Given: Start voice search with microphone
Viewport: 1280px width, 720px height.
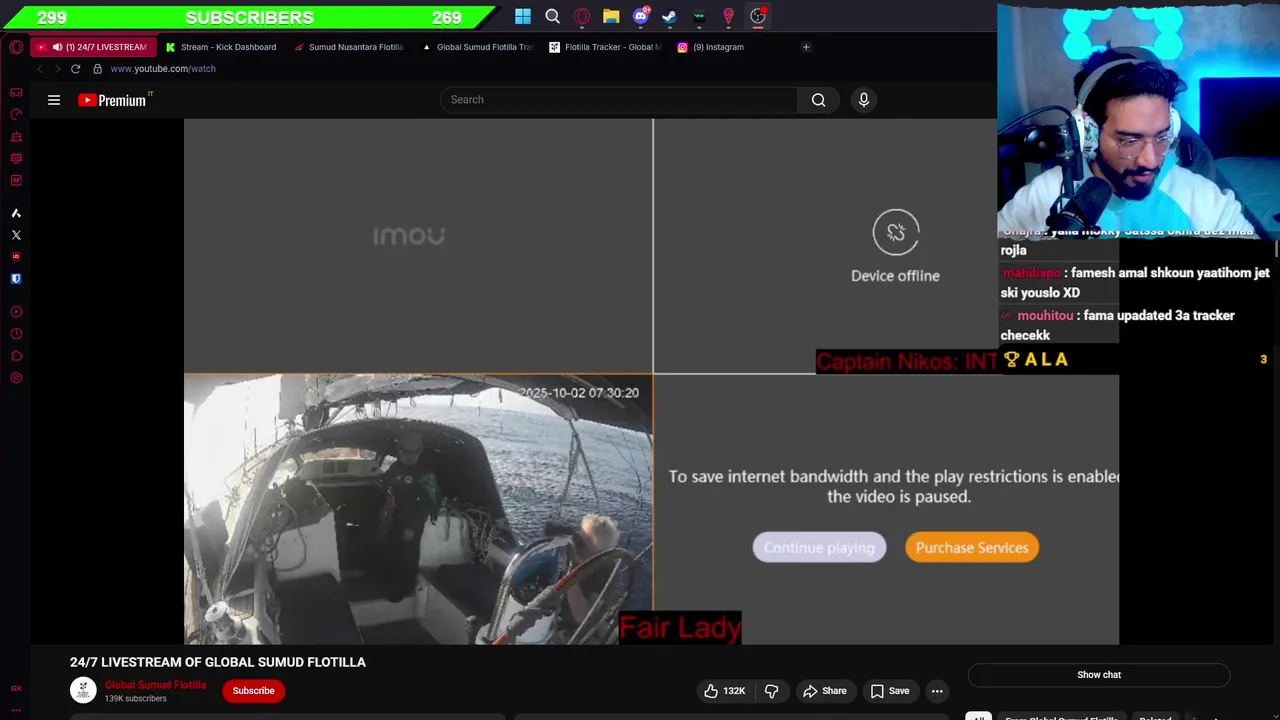Looking at the screenshot, I should tap(864, 100).
